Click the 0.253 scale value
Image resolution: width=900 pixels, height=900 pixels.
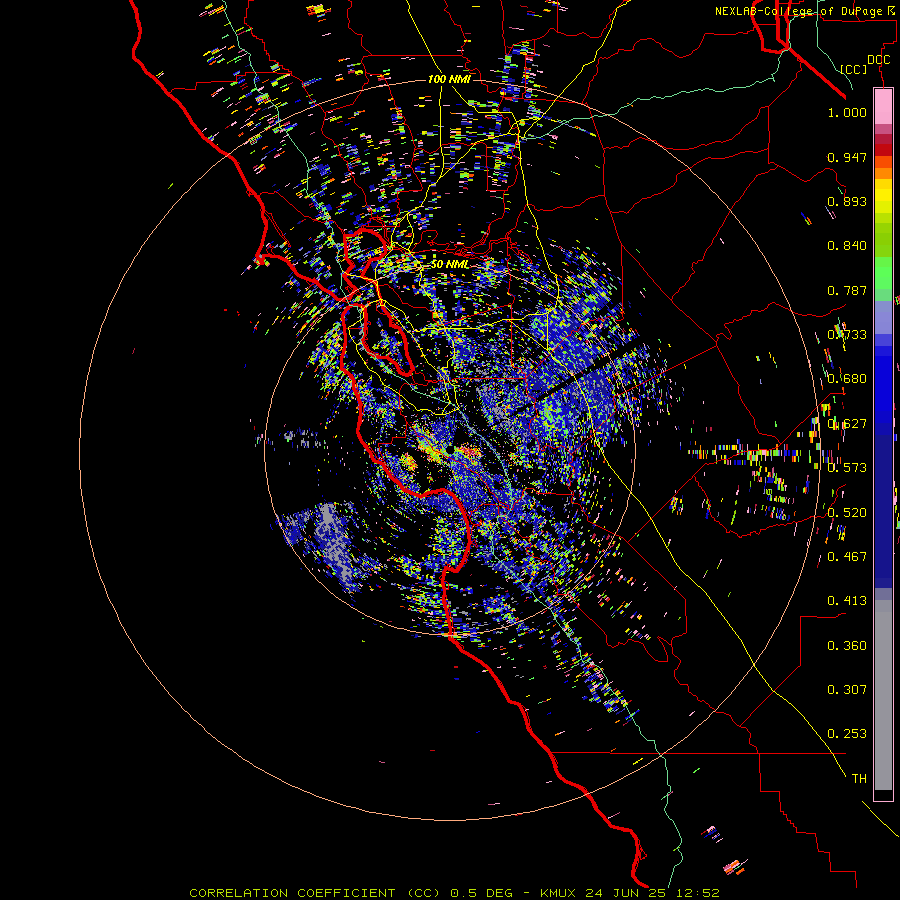tap(847, 734)
